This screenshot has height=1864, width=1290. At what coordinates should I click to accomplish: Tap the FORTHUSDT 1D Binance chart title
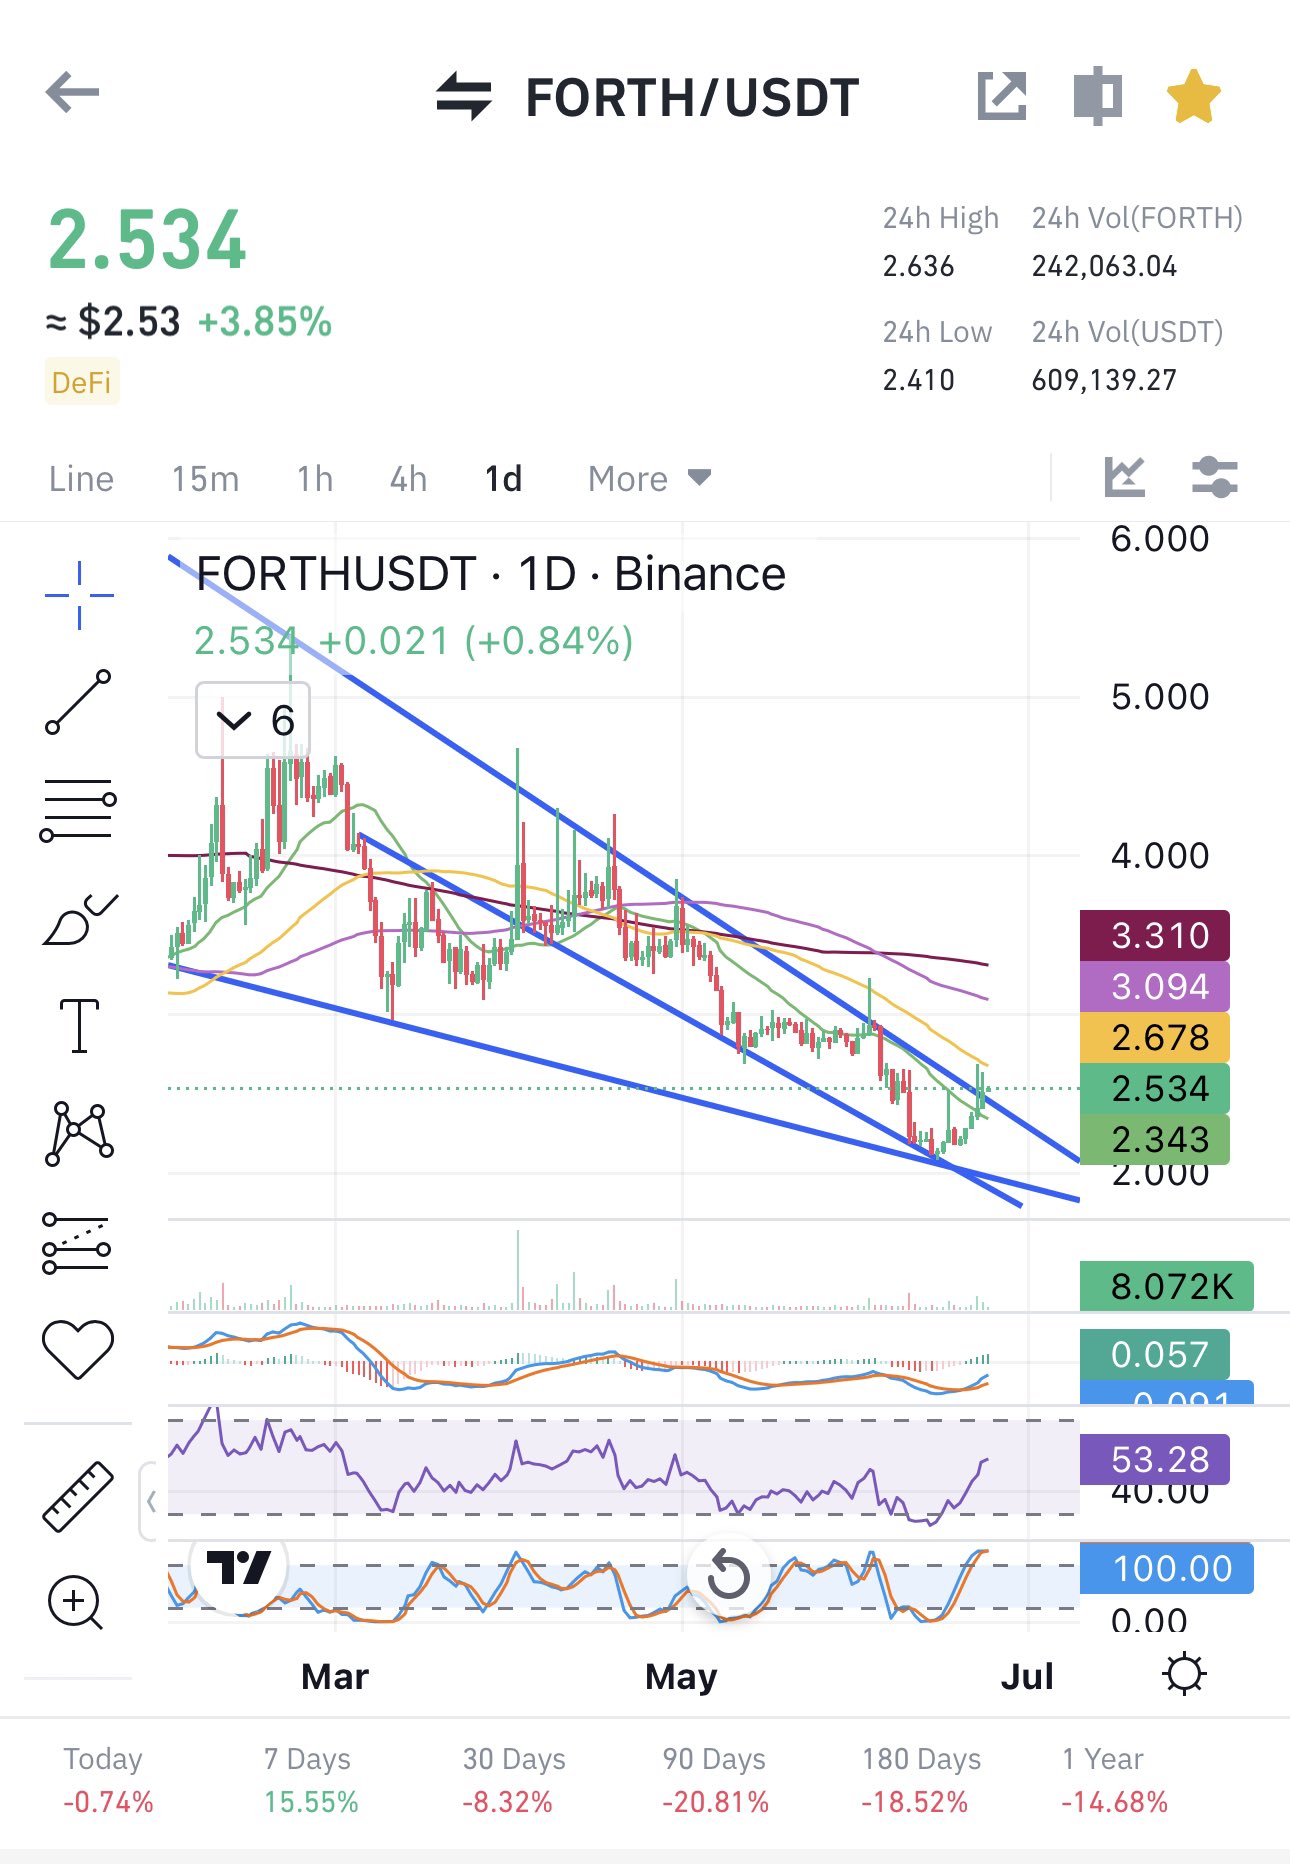491,574
